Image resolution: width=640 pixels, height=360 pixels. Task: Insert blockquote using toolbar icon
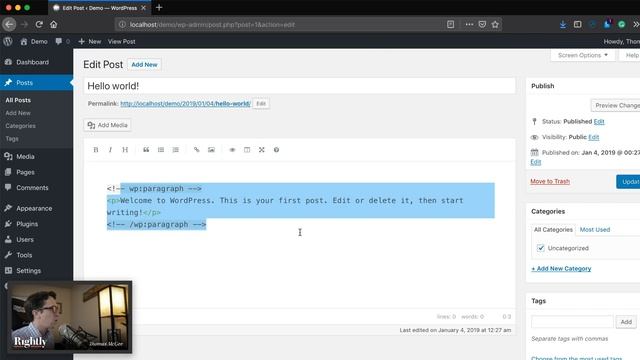click(x=146, y=150)
